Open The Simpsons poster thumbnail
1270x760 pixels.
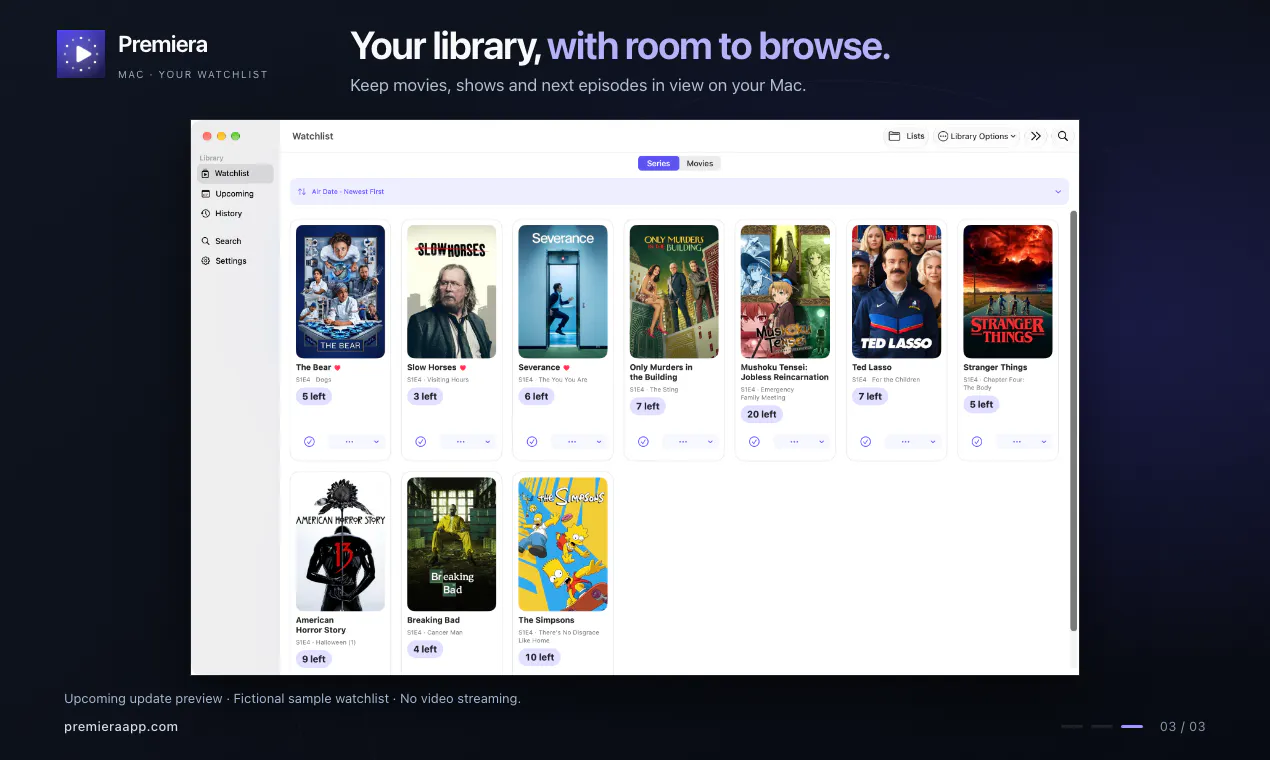click(563, 544)
